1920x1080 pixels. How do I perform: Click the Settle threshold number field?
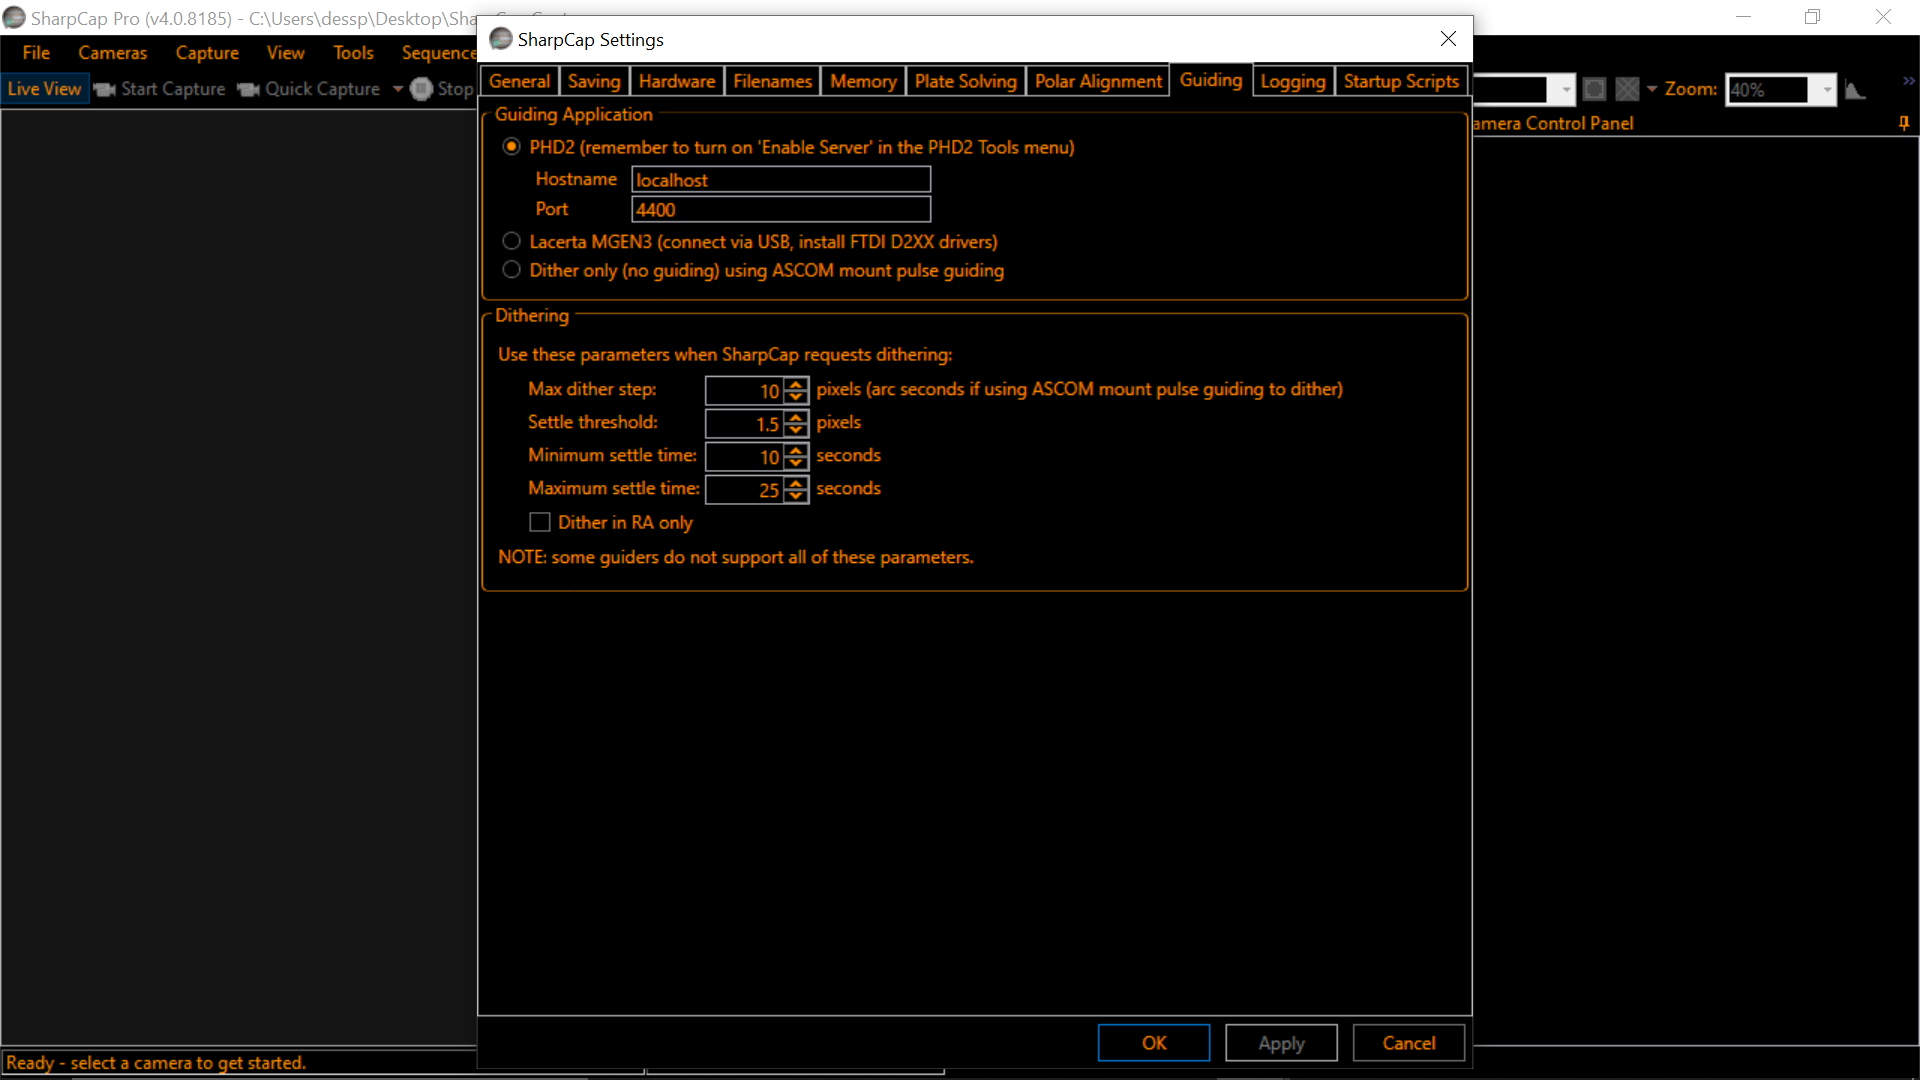click(x=745, y=424)
